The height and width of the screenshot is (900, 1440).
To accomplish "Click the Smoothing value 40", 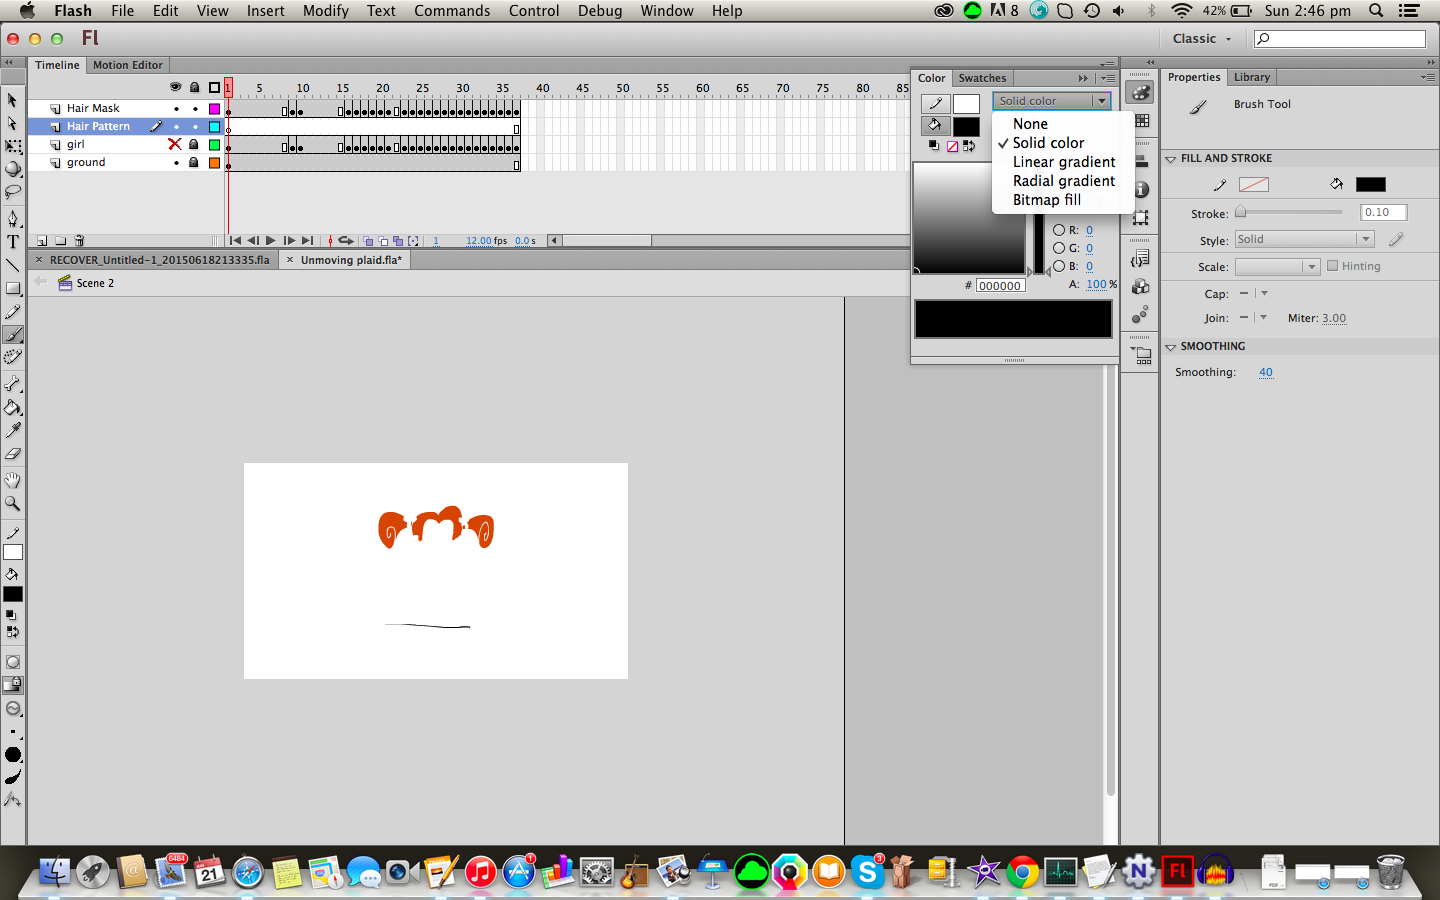I will click(1266, 372).
